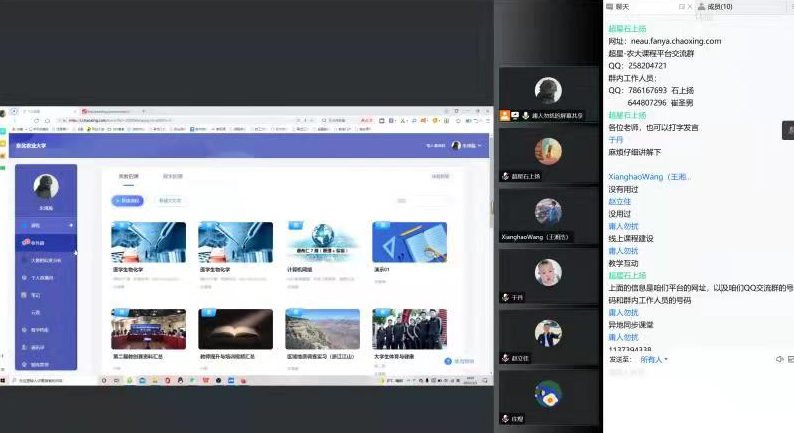Click the blue new course button
The height and width of the screenshot is (433, 794).
pyautogui.click(x=129, y=200)
